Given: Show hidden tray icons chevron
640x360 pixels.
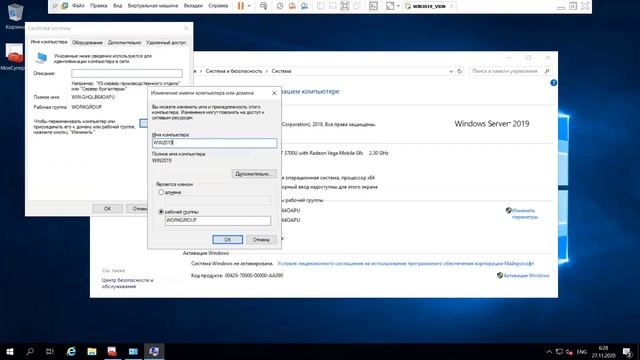Looking at the screenshot, I should [549, 352].
